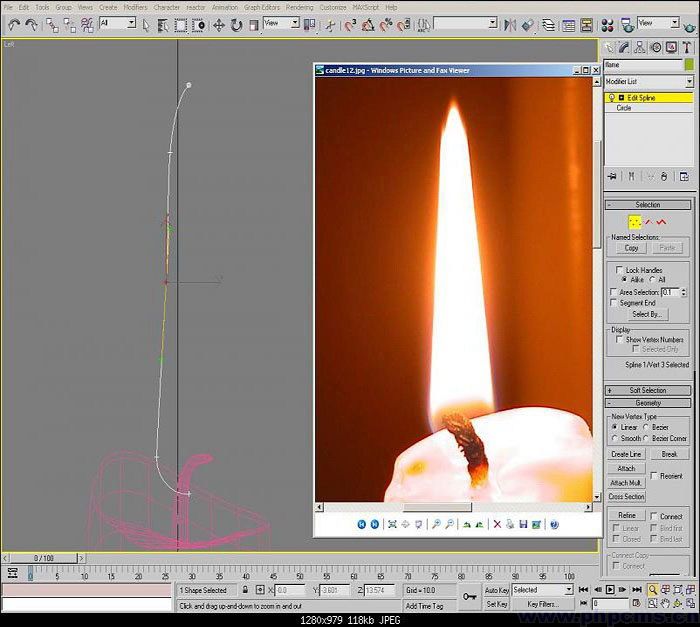The width and height of the screenshot is (700, 627).
Task: Open the Layer Manager
Action: click(x=549, y=25)
